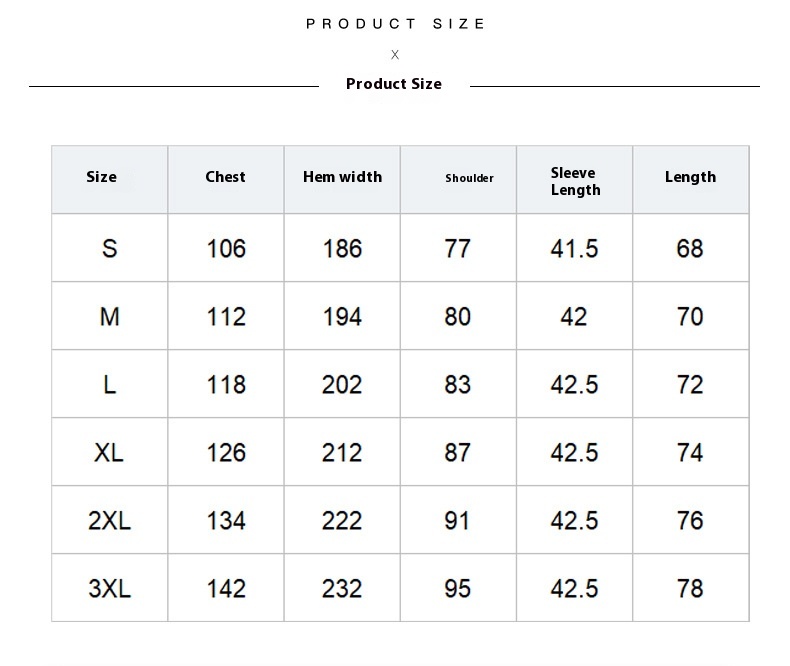Click the Hem width column header
The height and width of the screenshot is (666, 790).
[x=342, y=177]
